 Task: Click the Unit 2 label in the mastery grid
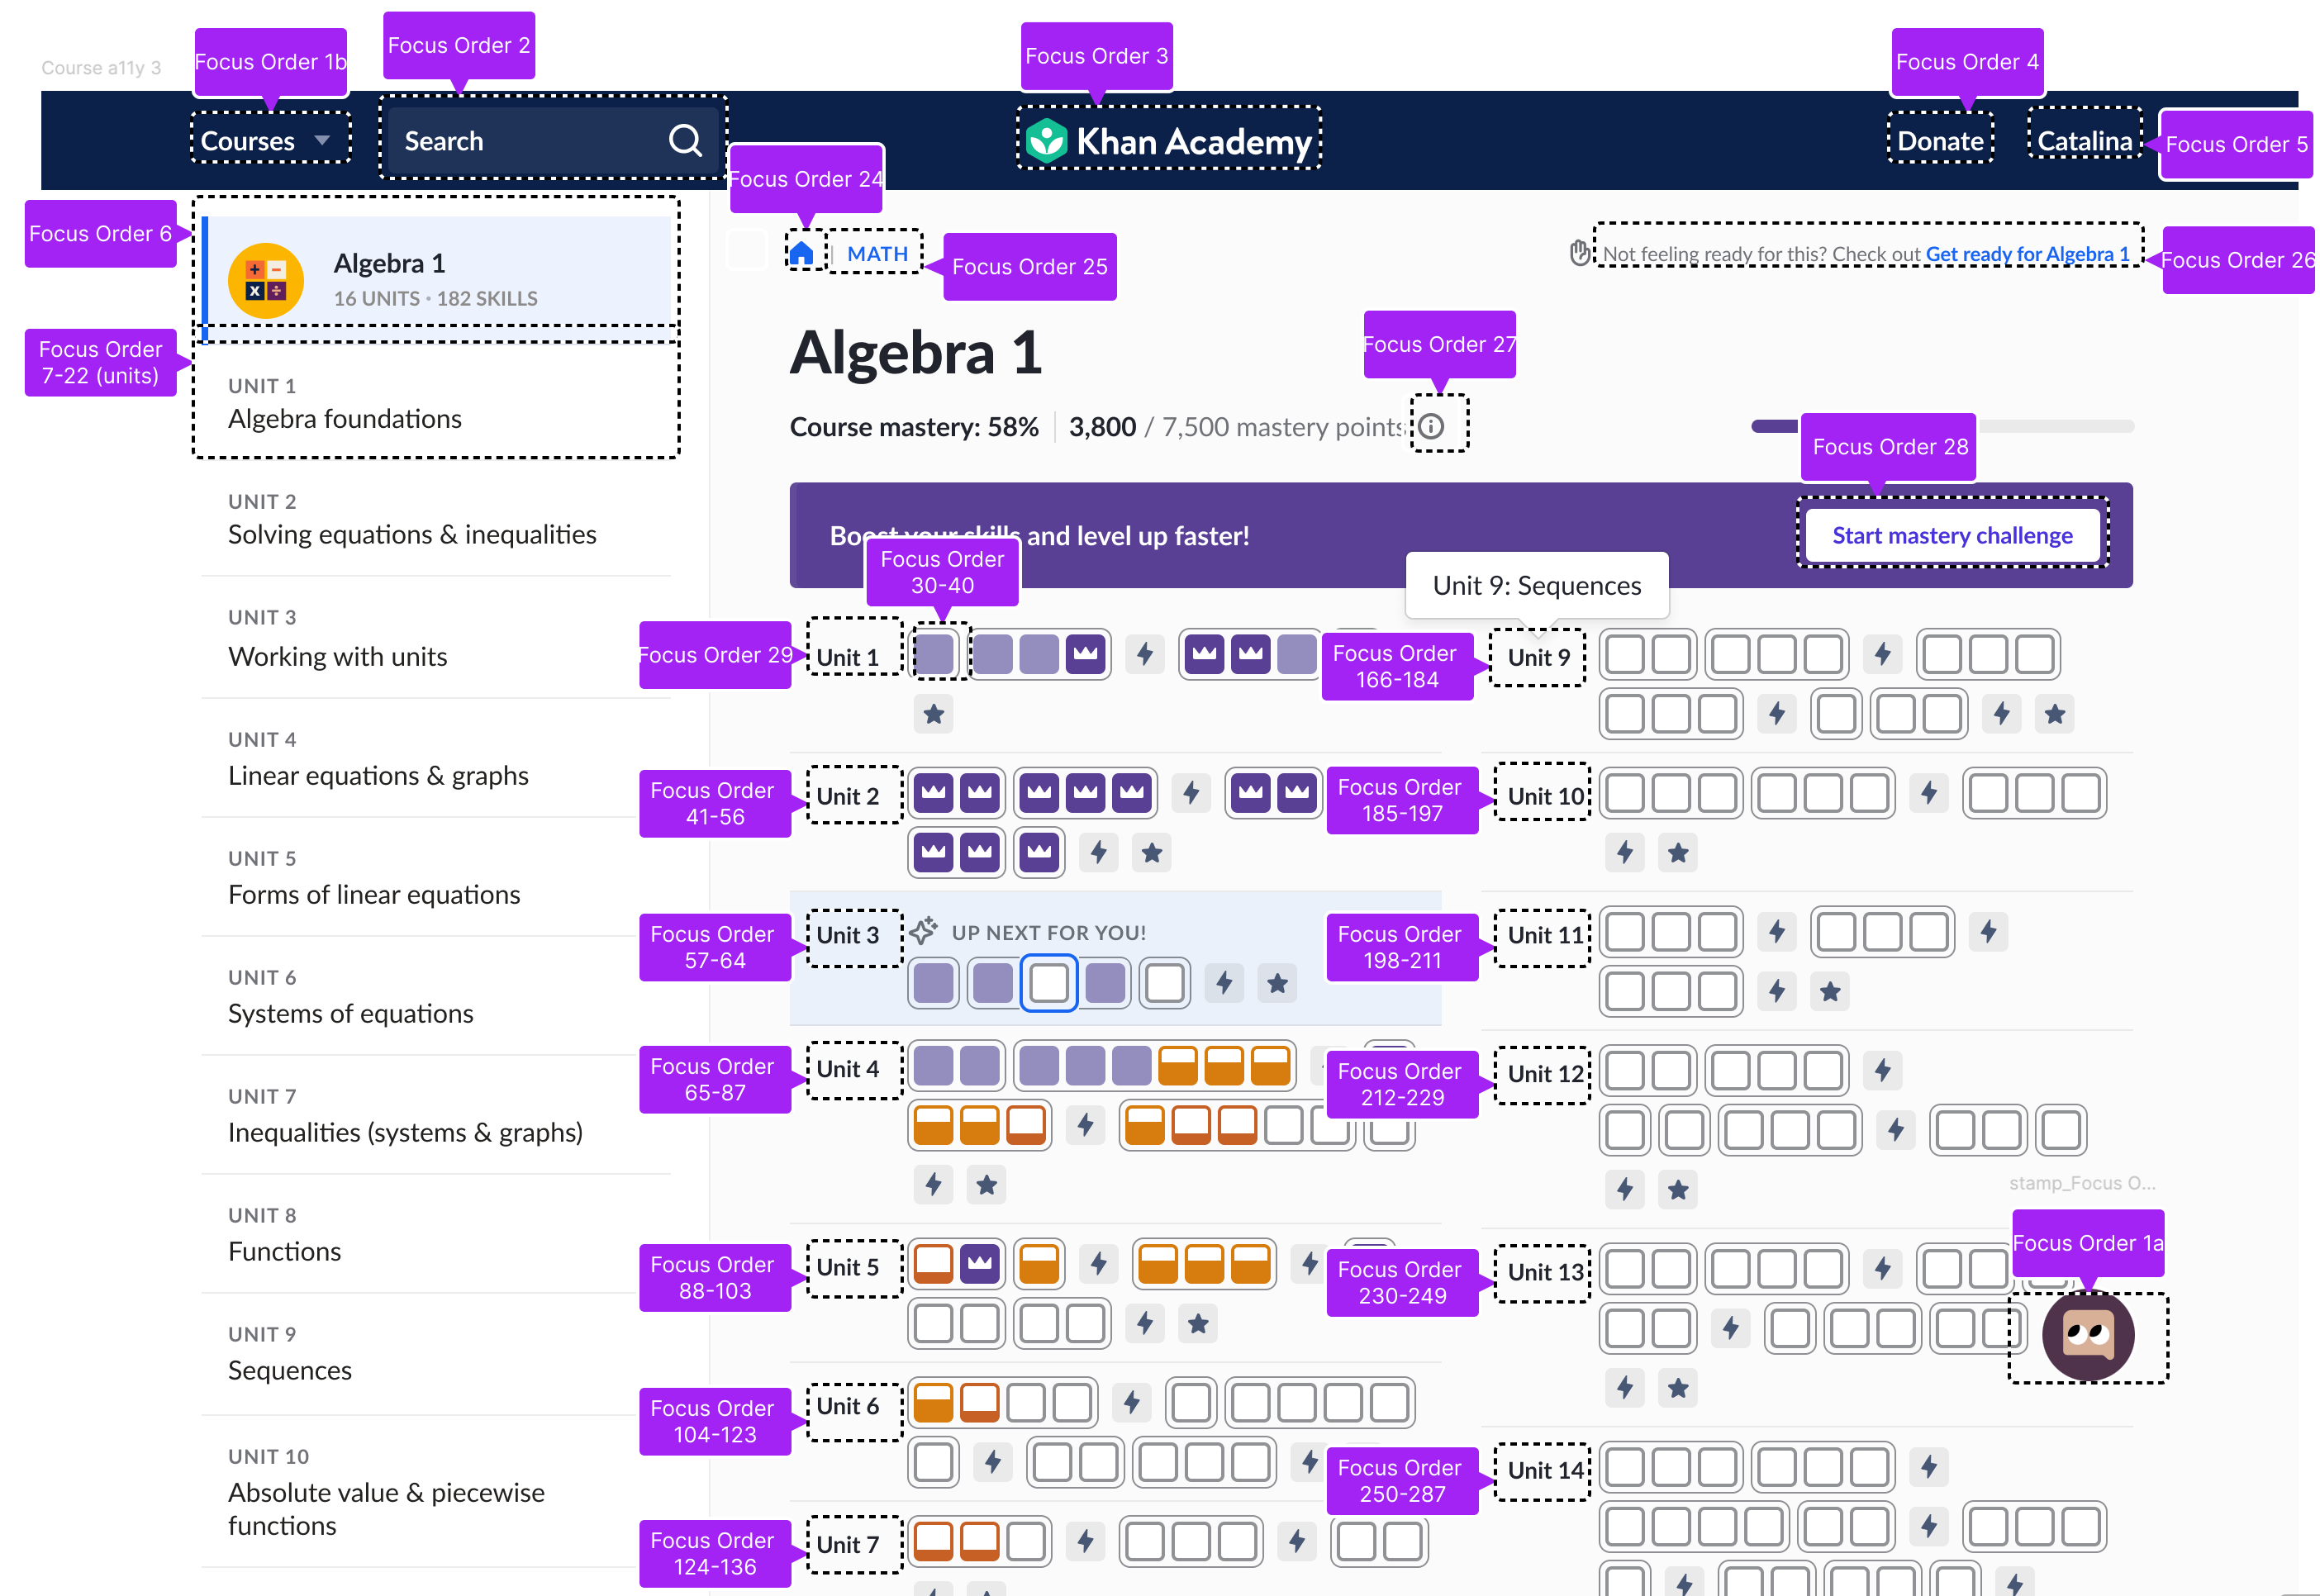pyautogui.click(x=848, y=796)
